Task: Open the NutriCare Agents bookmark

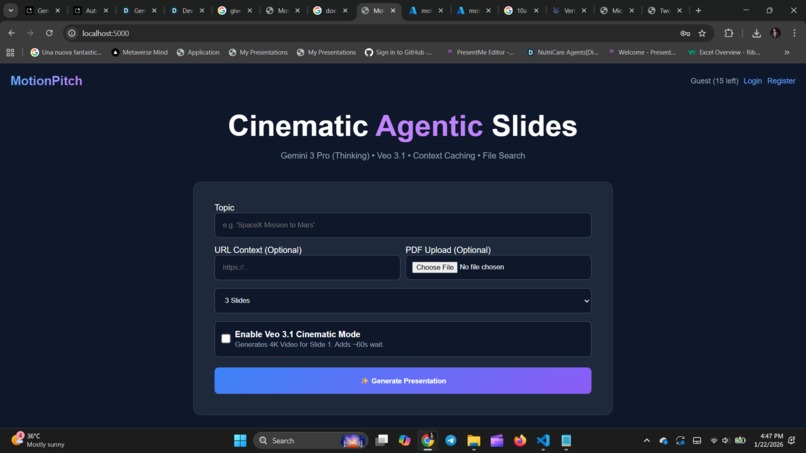Action: pyautogui.click(x=563, y=52)
